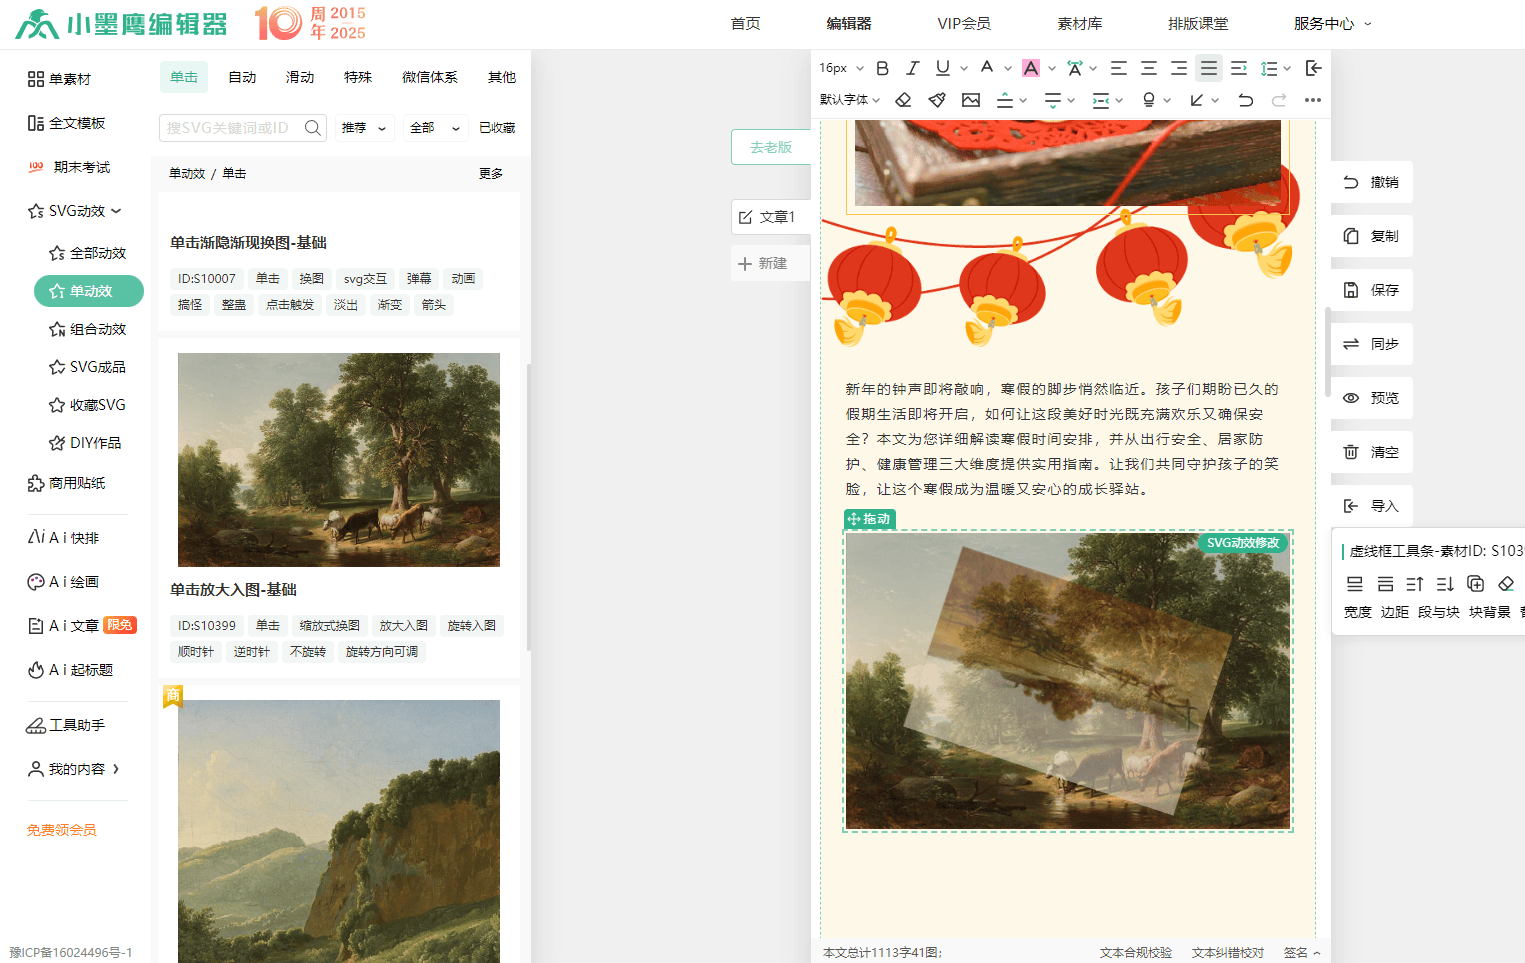Select the format painter brush icon
This screenshot has width=1525, height=963.
point(937,100)
